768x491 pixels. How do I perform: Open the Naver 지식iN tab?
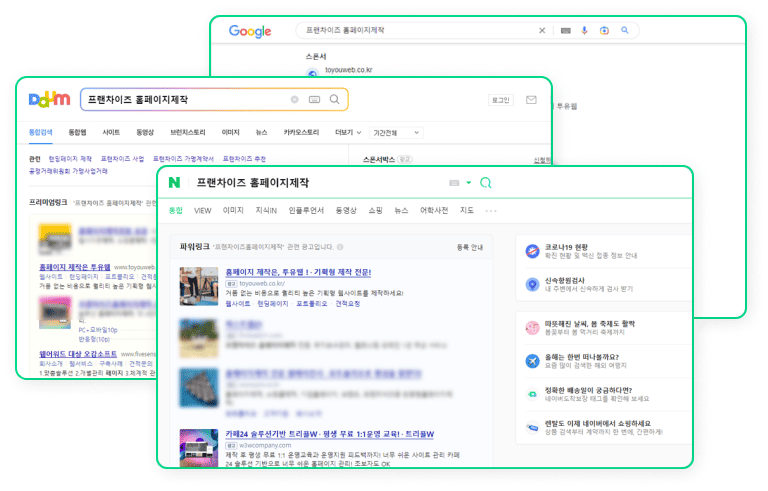point(266,210)
